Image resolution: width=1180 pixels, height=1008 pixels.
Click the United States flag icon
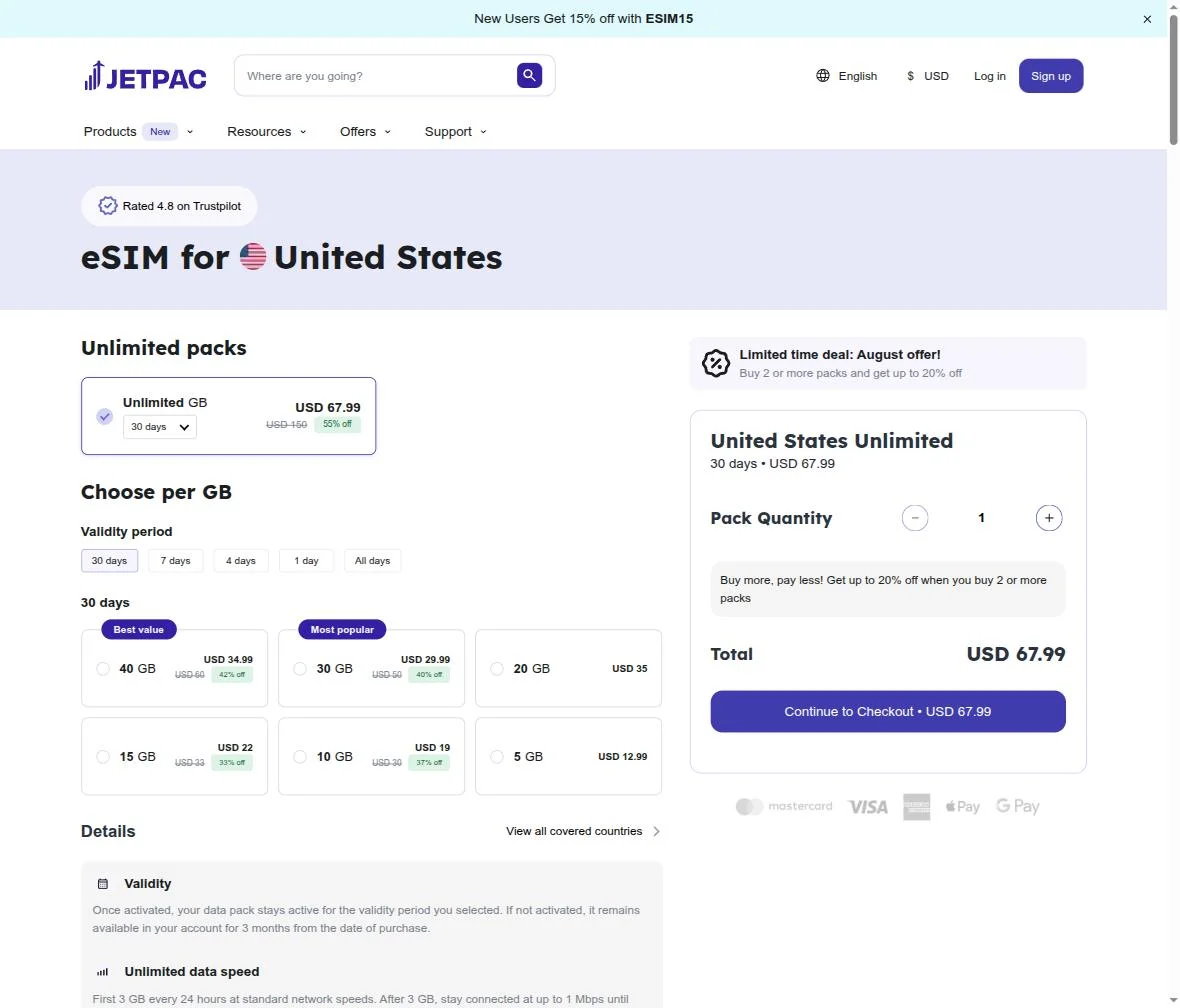[253, 257]
